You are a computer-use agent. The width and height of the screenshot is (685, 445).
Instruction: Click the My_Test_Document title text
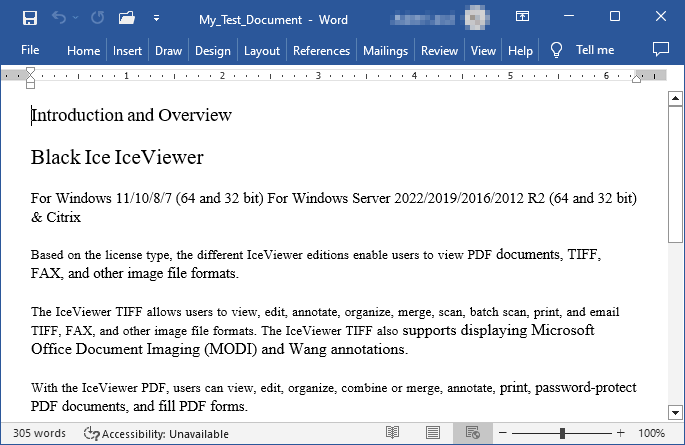point(250,20)
